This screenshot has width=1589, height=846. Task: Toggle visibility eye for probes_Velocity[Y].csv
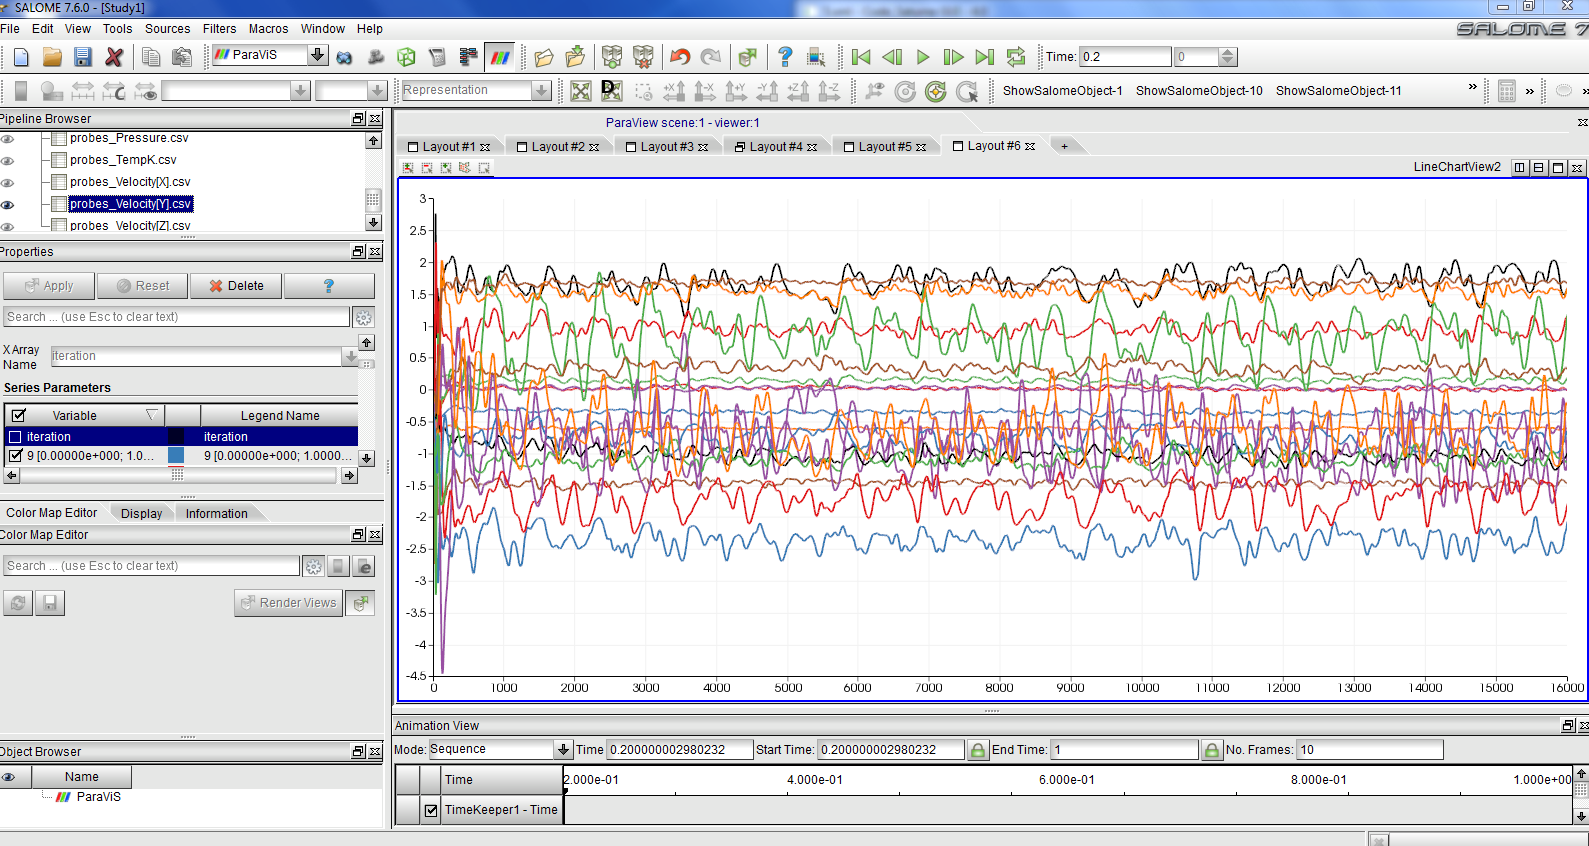(8, 204)
